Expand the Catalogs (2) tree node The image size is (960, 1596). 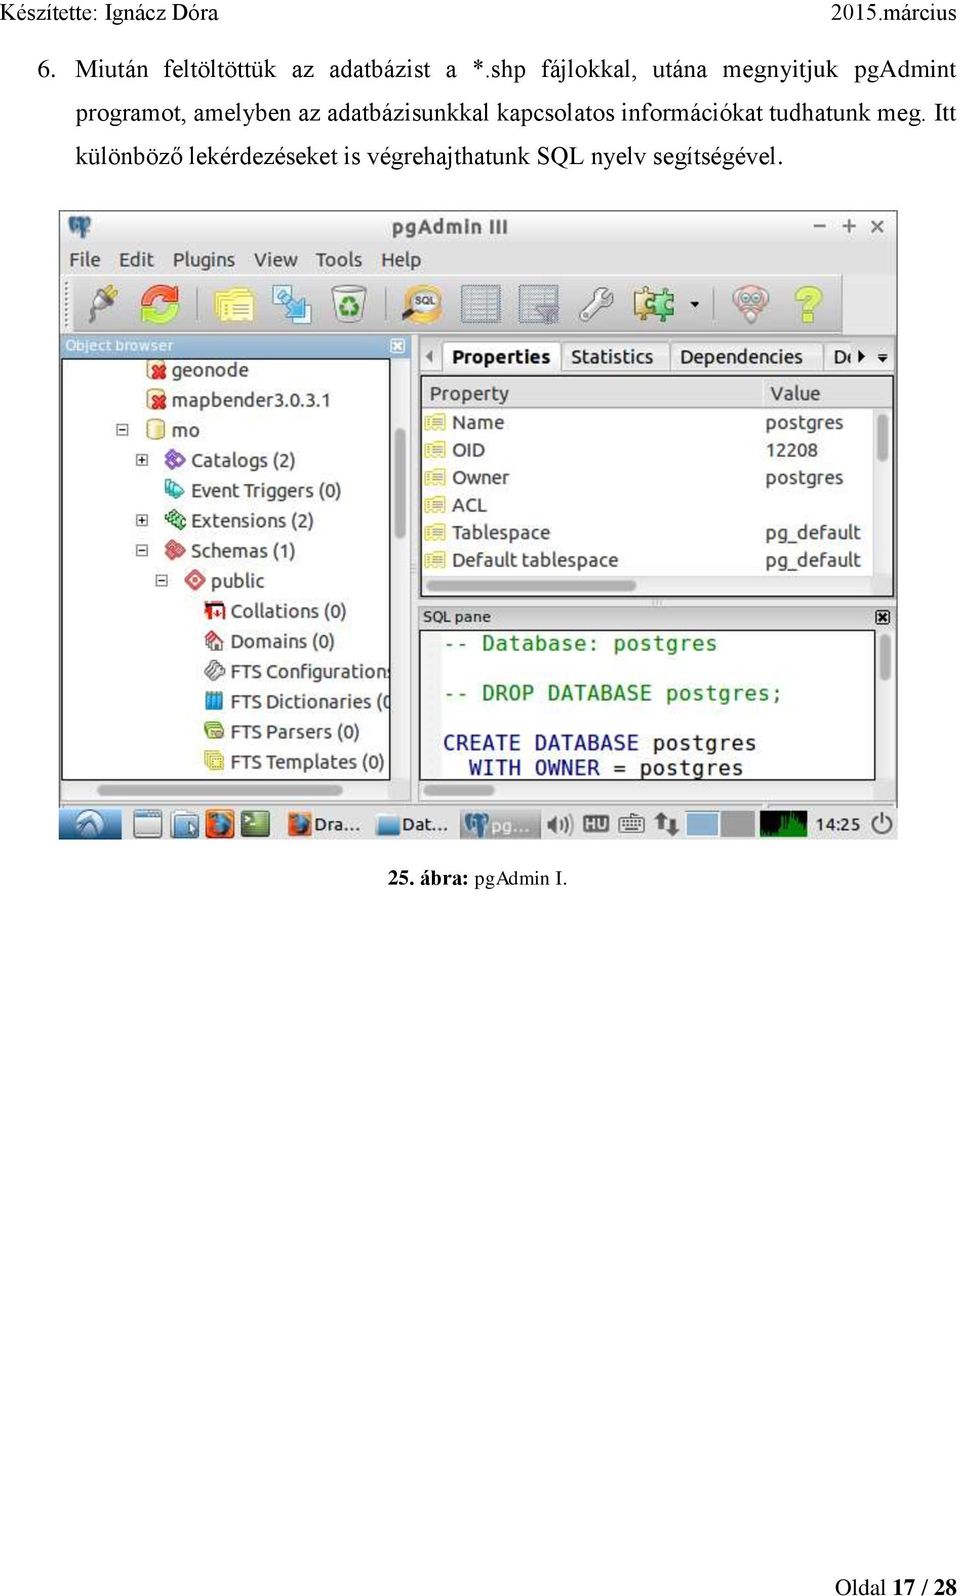(142, 460)
